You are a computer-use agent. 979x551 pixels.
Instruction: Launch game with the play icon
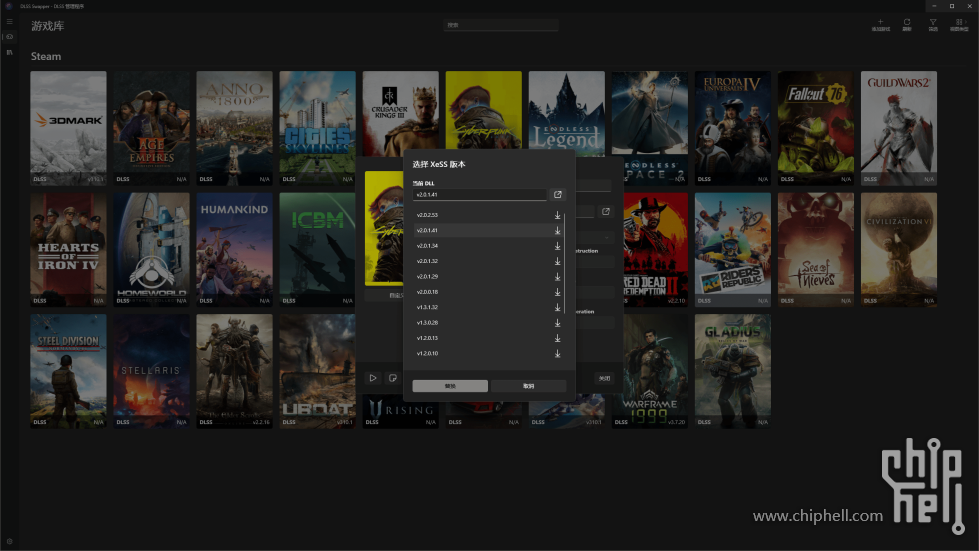click(373, 378)
